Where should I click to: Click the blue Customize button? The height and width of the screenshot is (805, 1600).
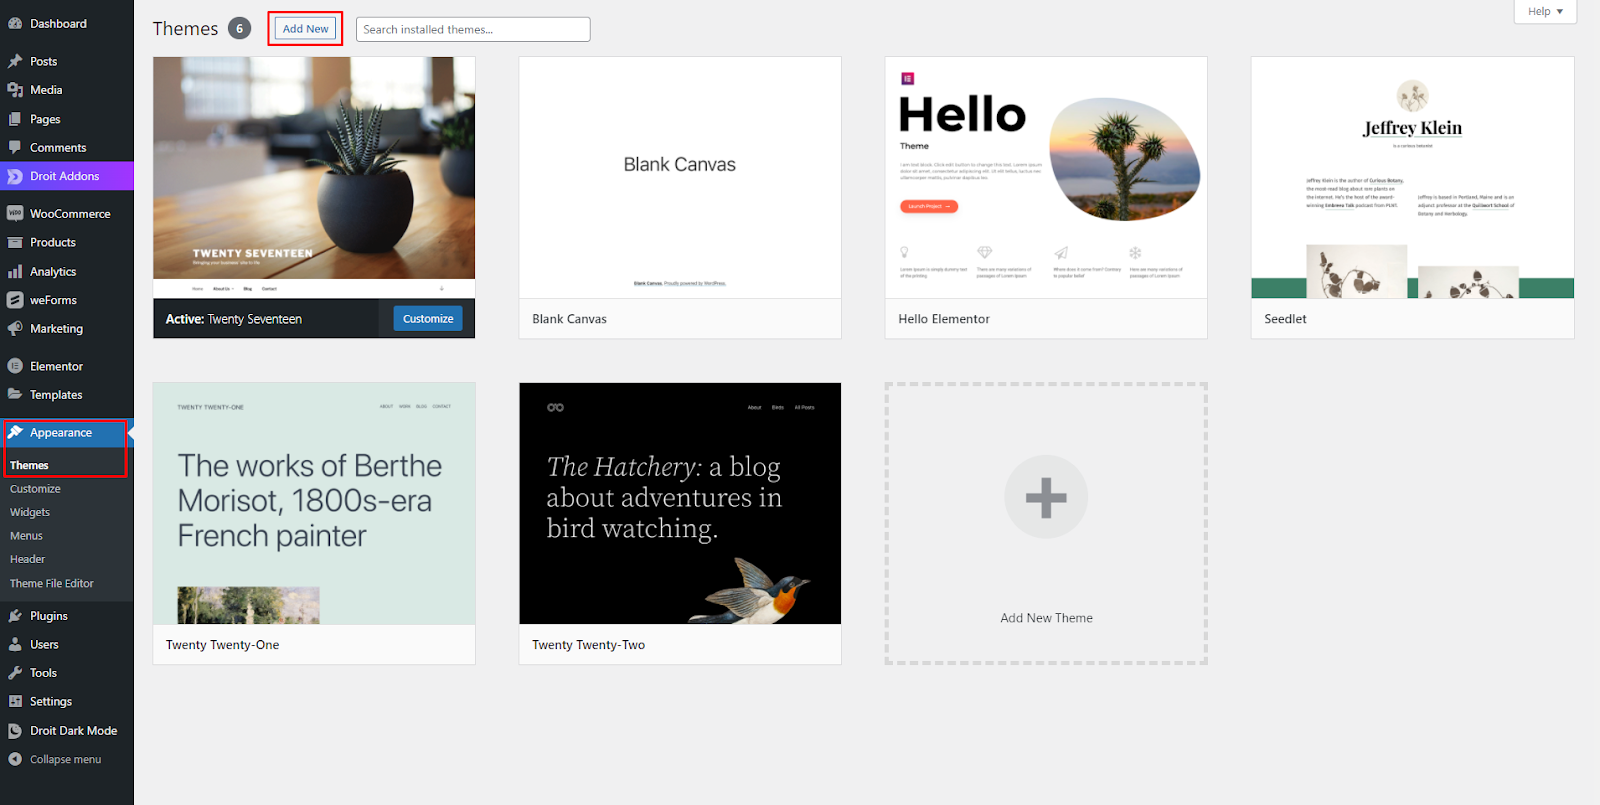click(428, 319)
